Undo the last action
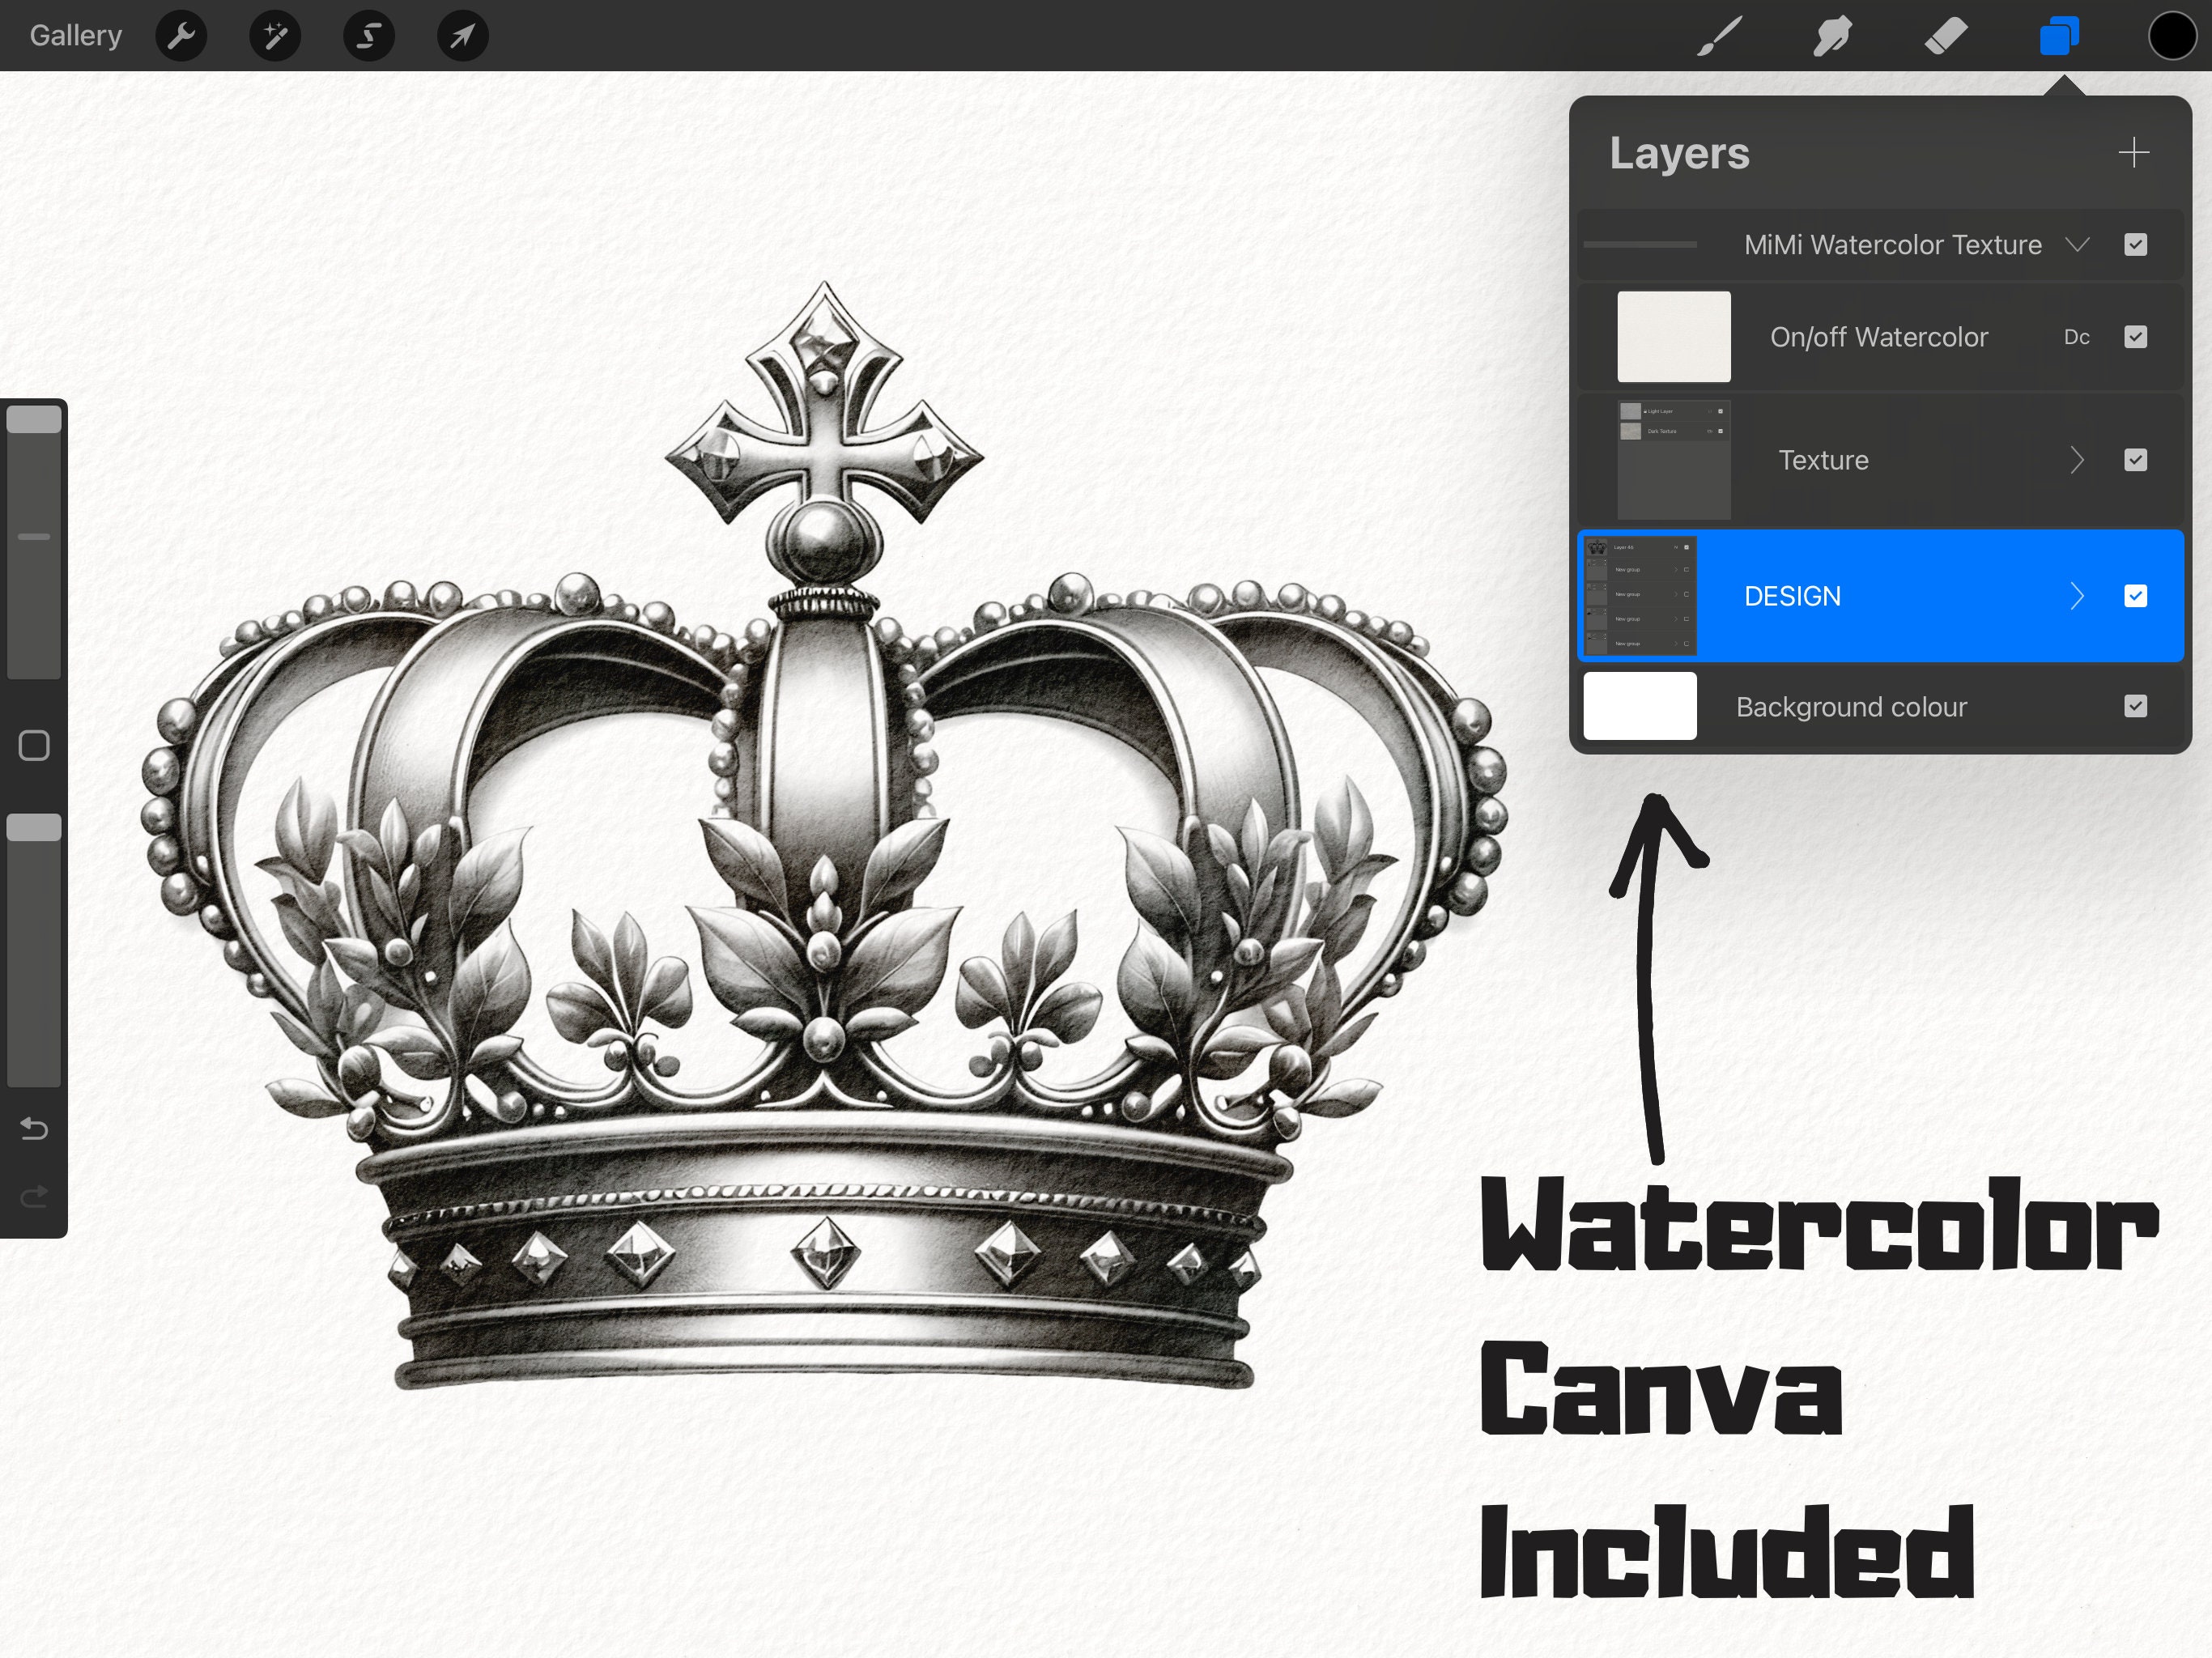2212x1658 pixels. click(34, 1129)
